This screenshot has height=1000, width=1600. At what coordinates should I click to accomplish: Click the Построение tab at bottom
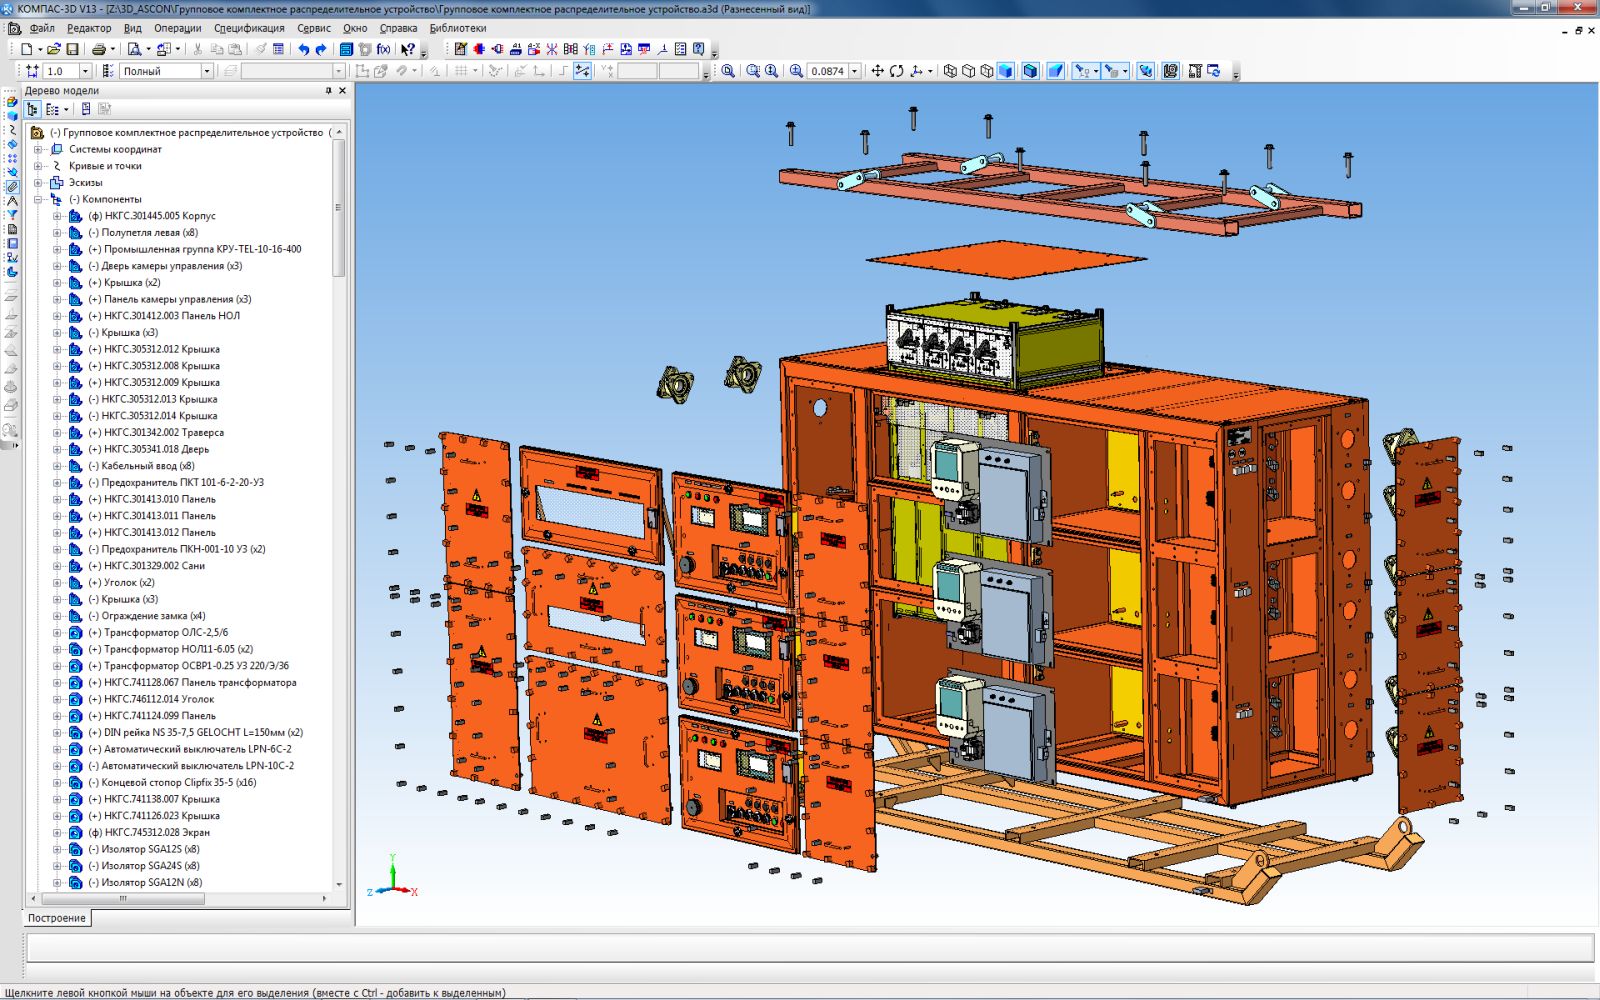[x=57, y=918]
